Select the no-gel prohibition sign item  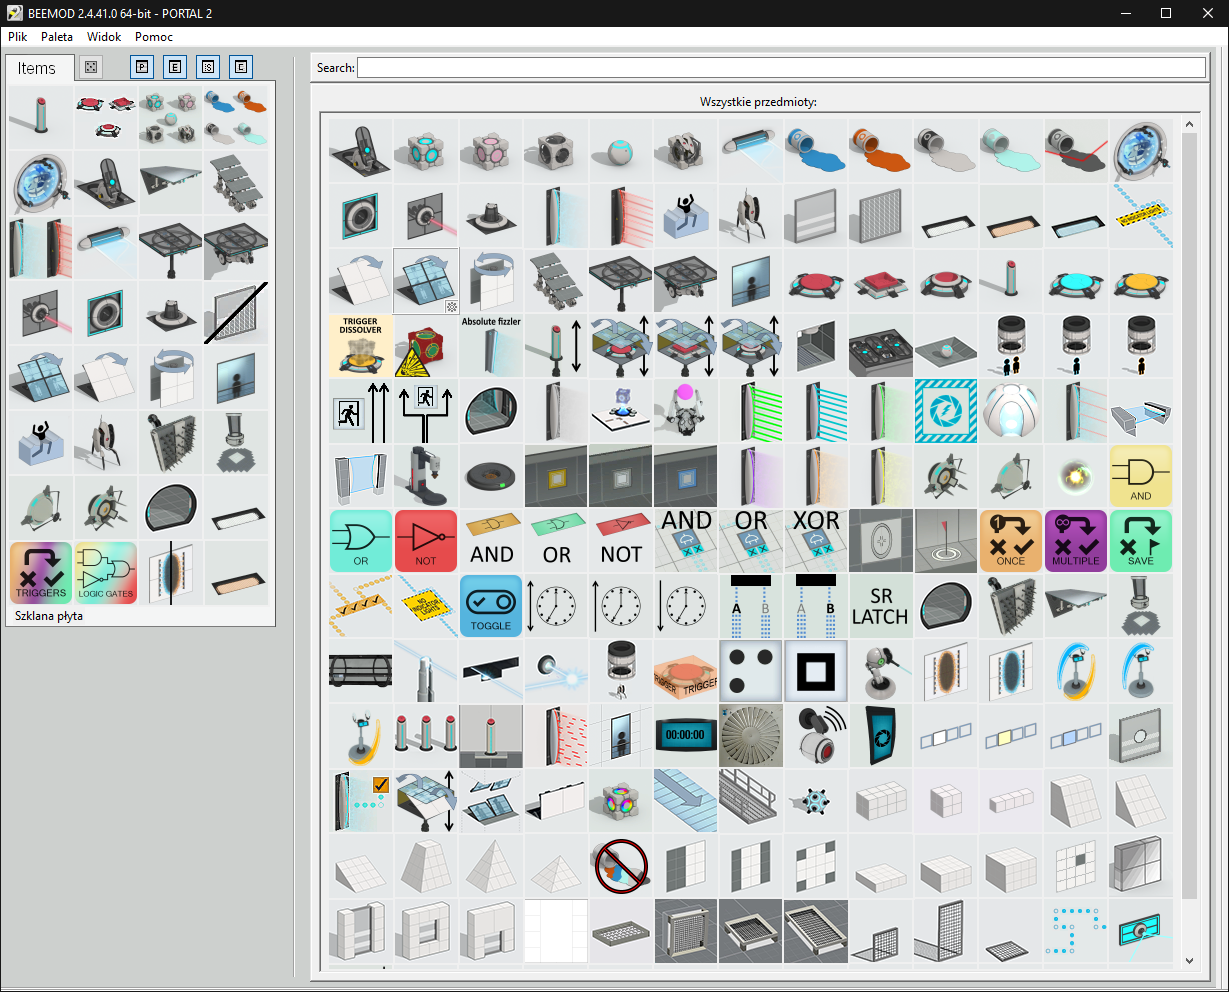tap(621, 866)
